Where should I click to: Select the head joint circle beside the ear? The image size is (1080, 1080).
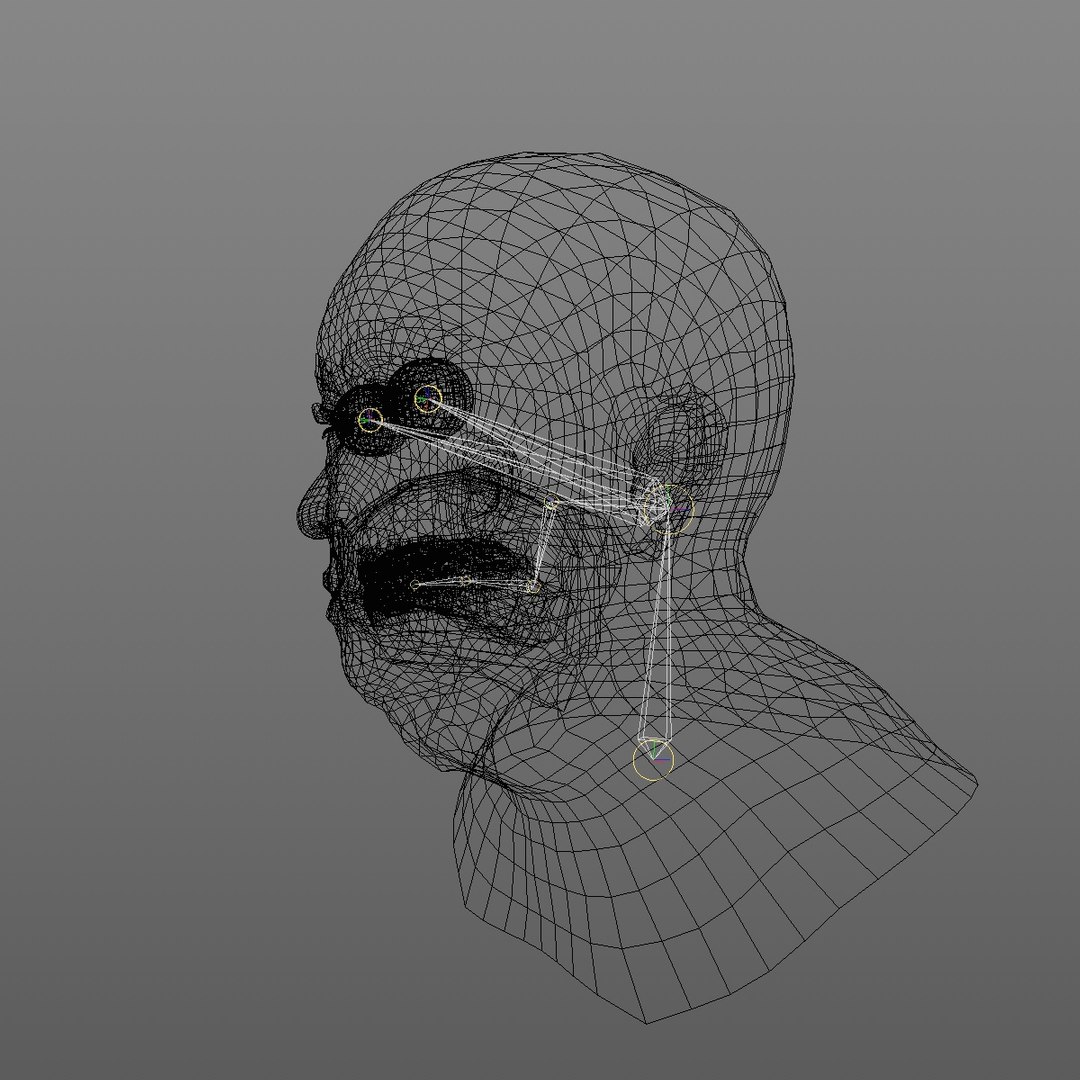click(x=667, y=509)
